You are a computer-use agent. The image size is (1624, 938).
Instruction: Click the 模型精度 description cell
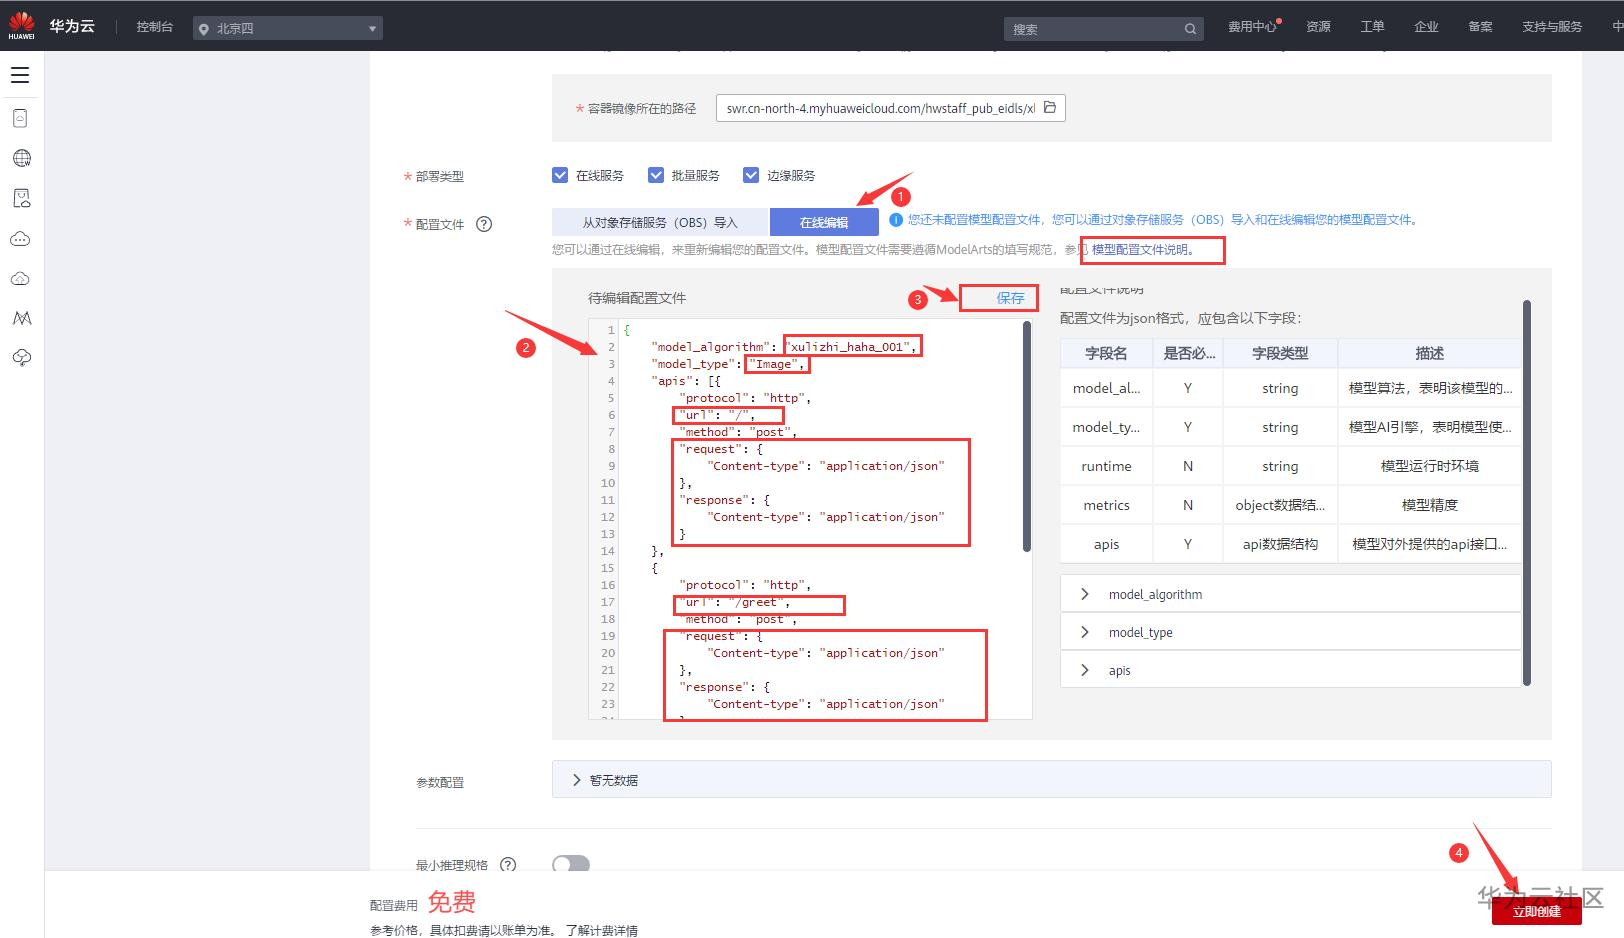1429,505
